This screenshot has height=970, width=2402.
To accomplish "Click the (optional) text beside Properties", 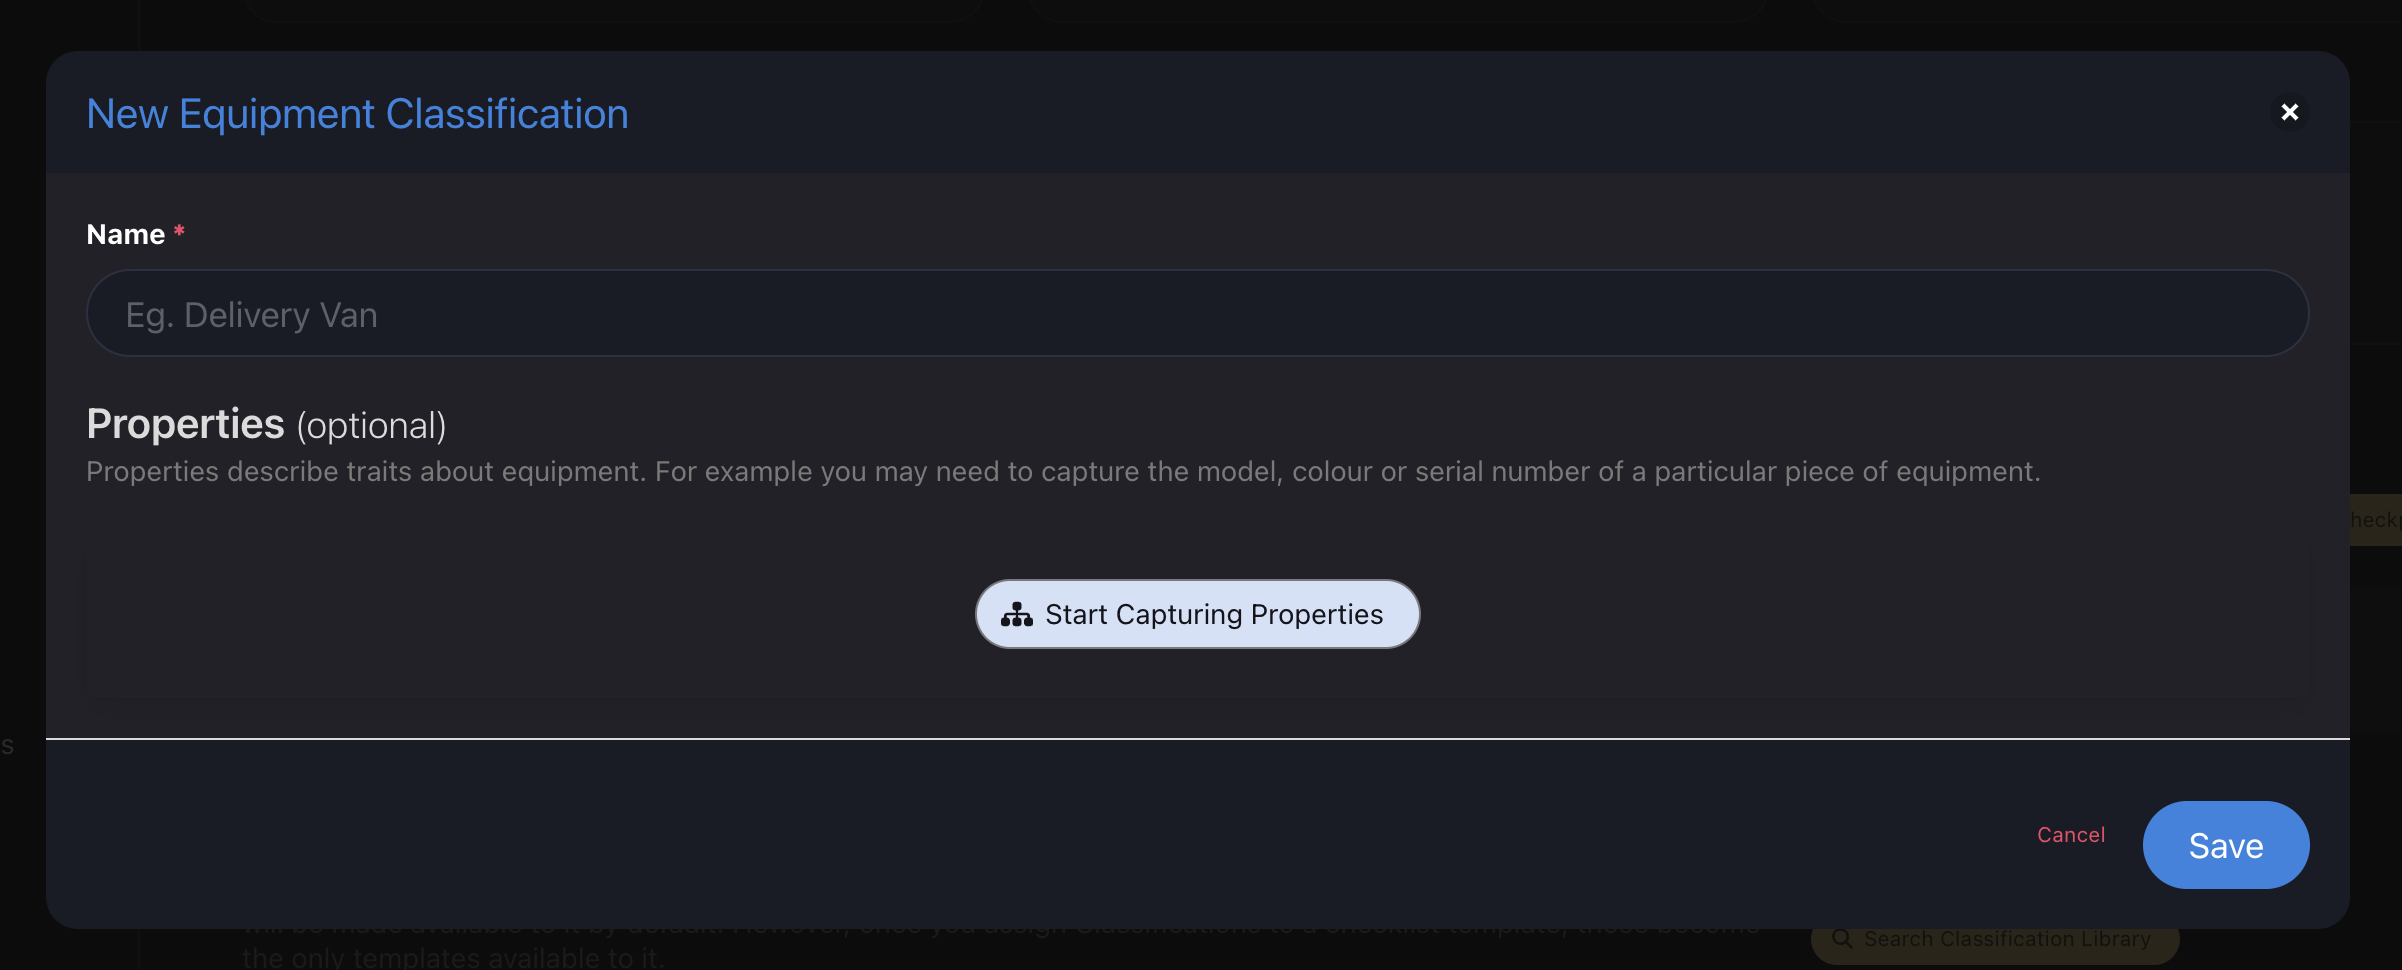I will click(371, 426).
